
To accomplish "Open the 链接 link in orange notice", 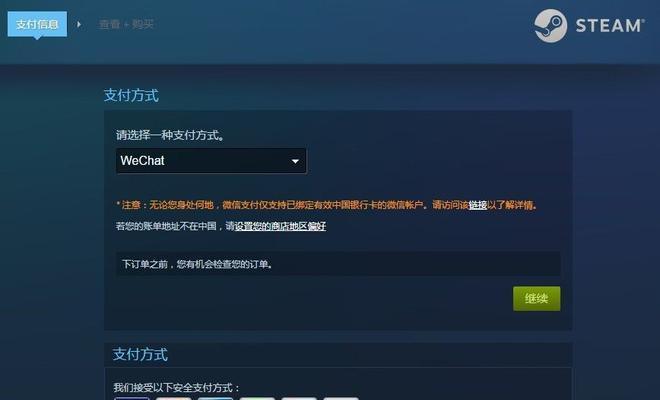I will click(x=478, y=205).
